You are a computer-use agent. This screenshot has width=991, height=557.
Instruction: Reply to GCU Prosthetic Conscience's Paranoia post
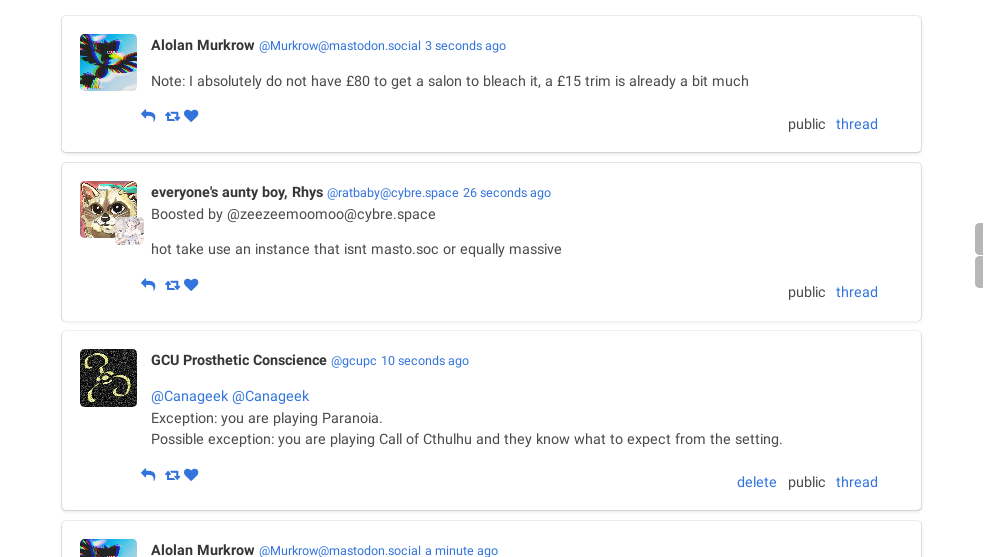coord(148,475)
